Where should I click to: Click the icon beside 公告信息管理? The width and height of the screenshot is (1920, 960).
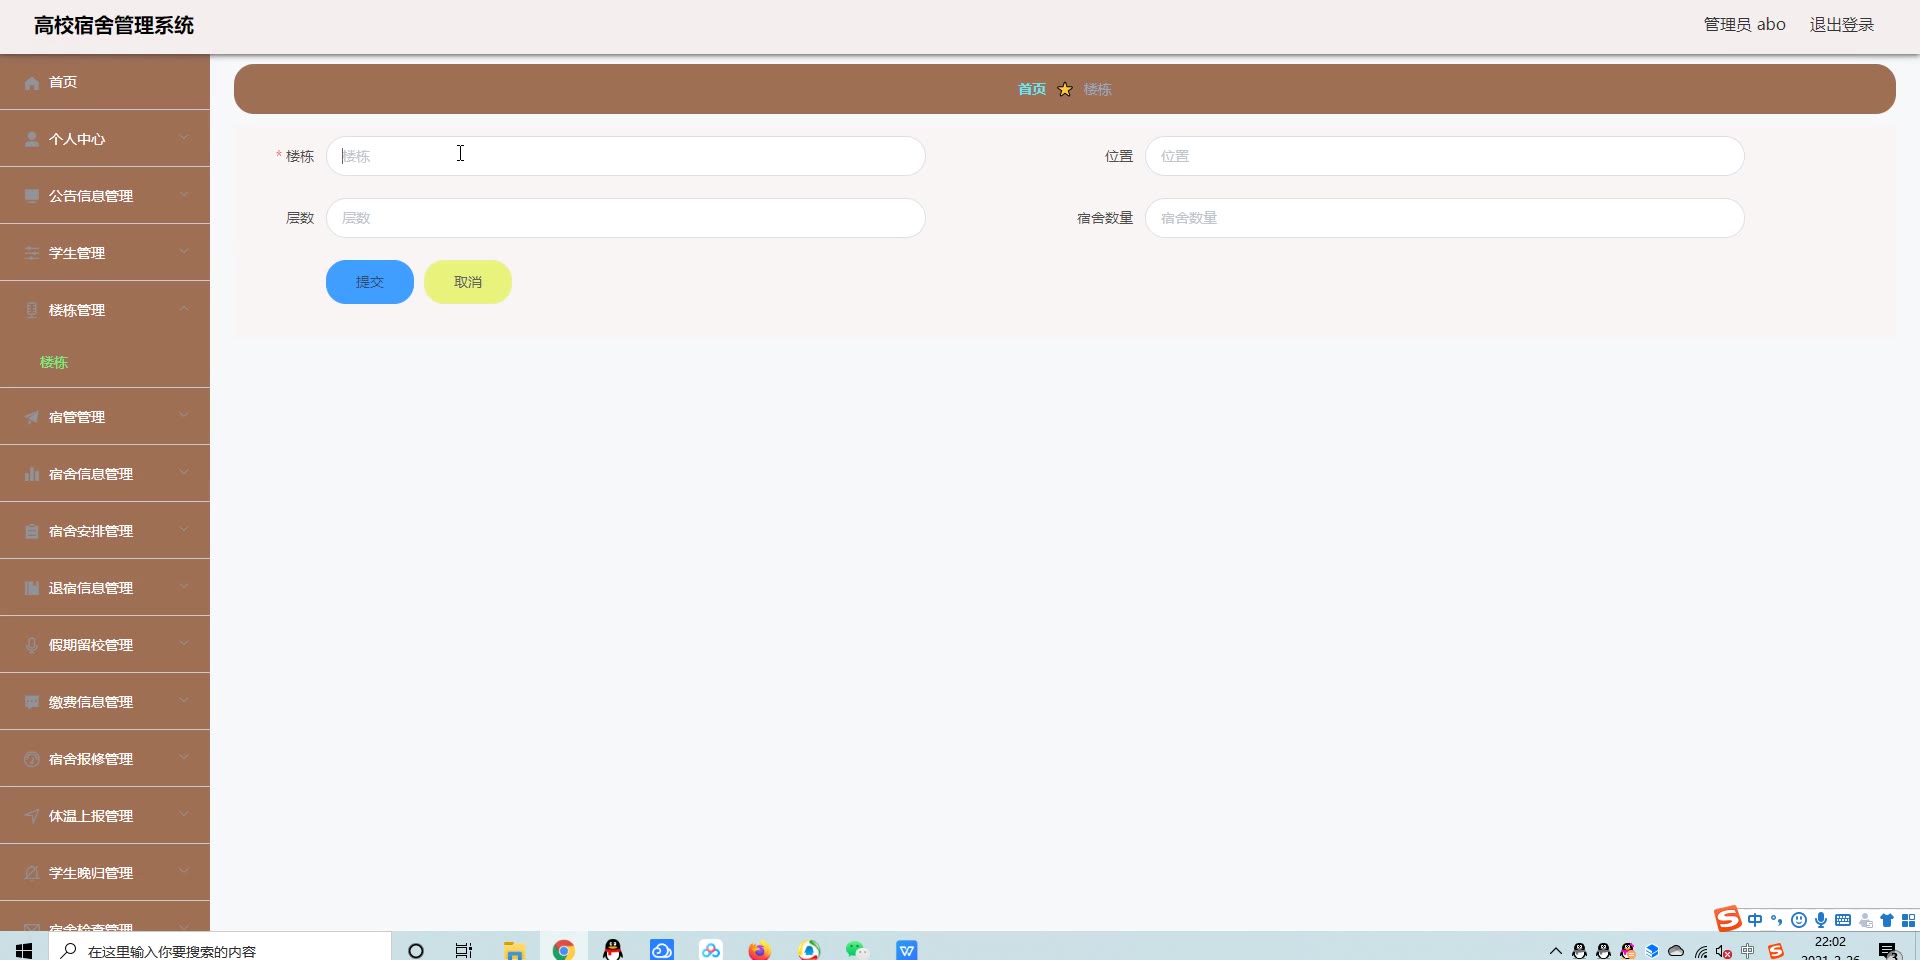point(32,197)
